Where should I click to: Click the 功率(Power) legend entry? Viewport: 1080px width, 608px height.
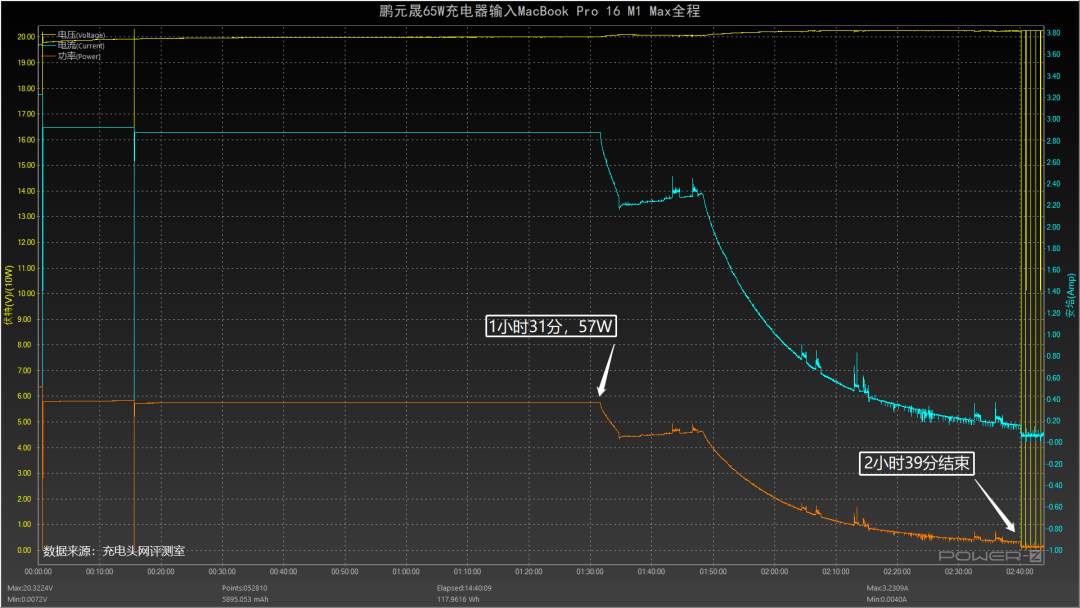[72, 56]
